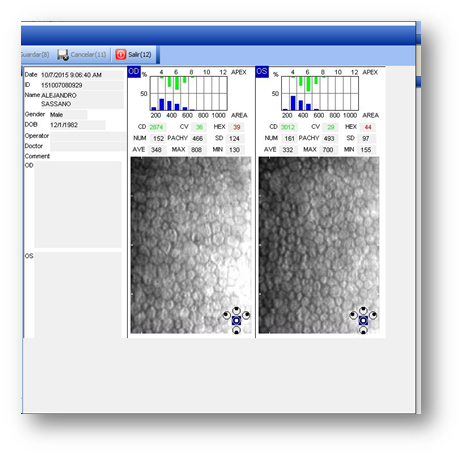
Task: Click inside the Operator input field
Action: [x=88, y=136]
